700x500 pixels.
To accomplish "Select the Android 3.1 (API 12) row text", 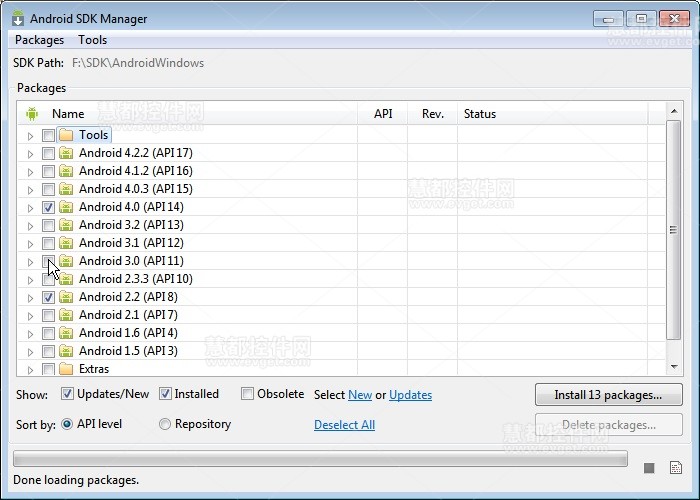I will pos(131,243).
